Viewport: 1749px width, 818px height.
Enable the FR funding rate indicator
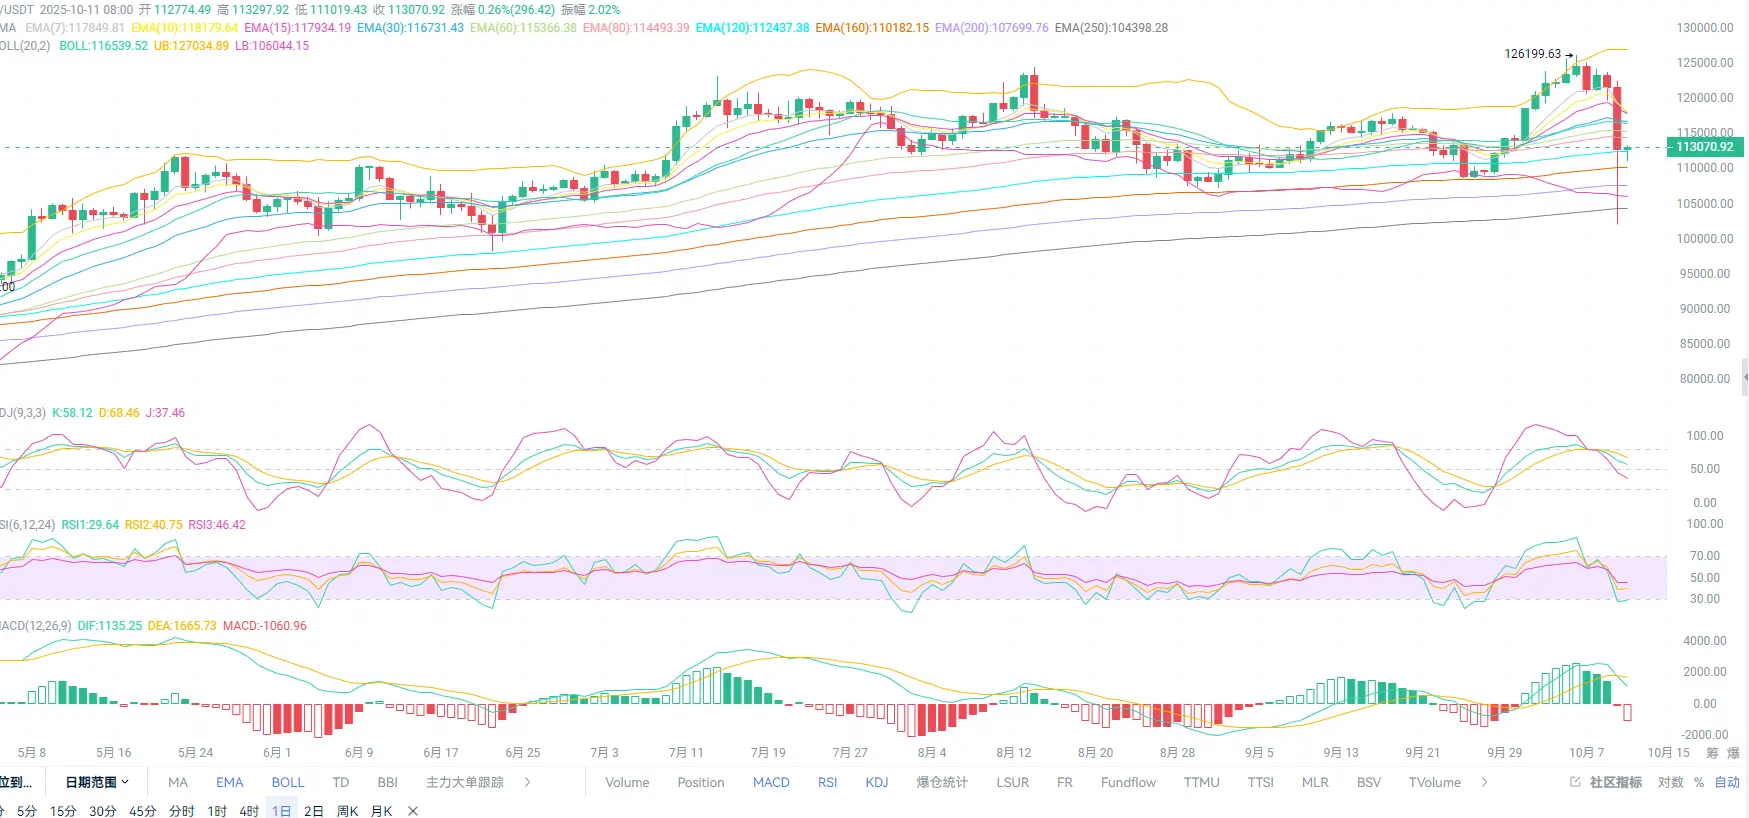tap(1065, 782)
